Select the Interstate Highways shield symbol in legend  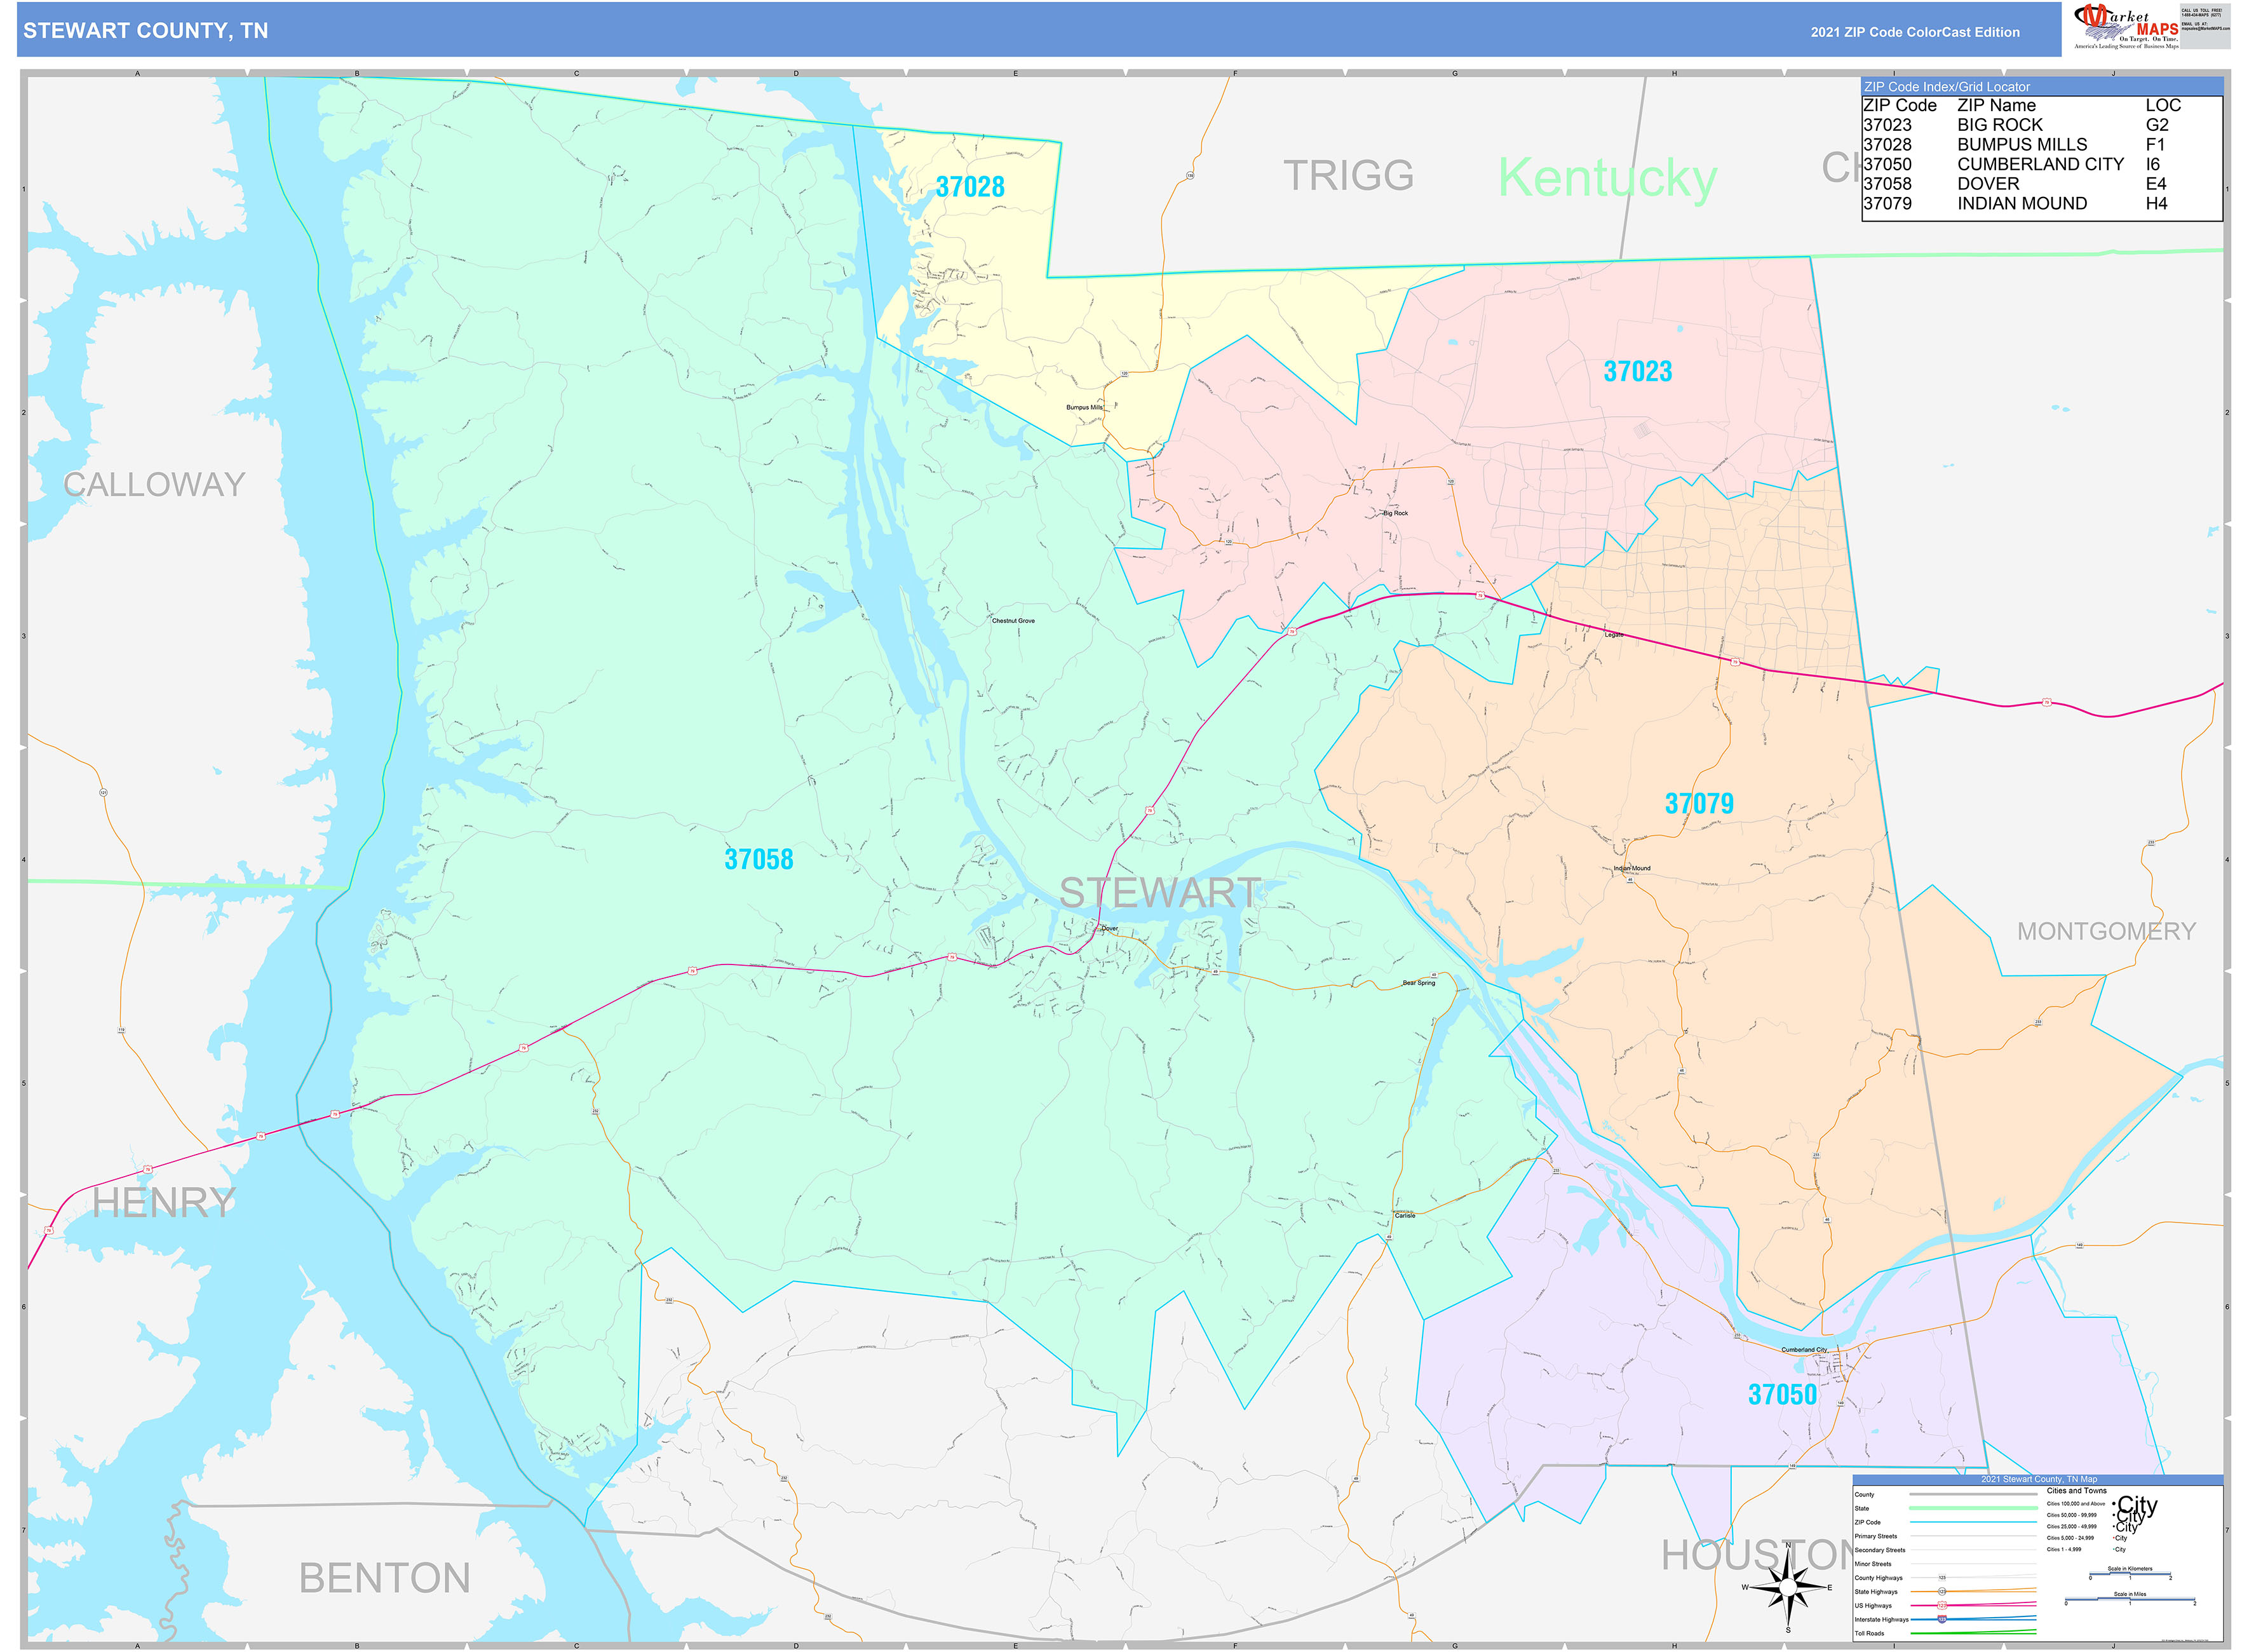(1942, 1620)
